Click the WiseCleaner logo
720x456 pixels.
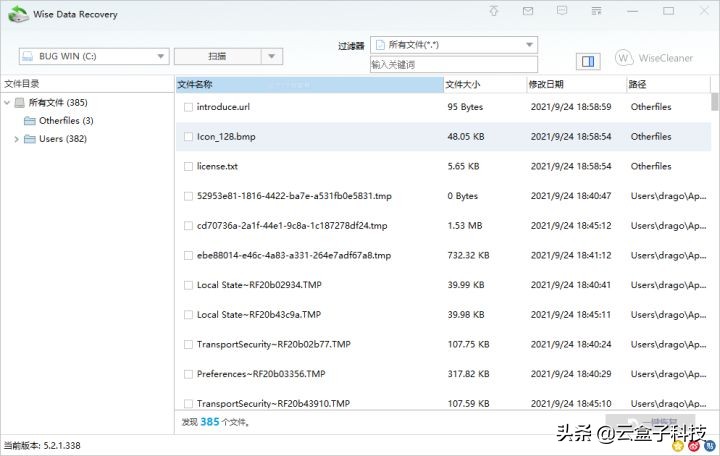pos(654,59)
